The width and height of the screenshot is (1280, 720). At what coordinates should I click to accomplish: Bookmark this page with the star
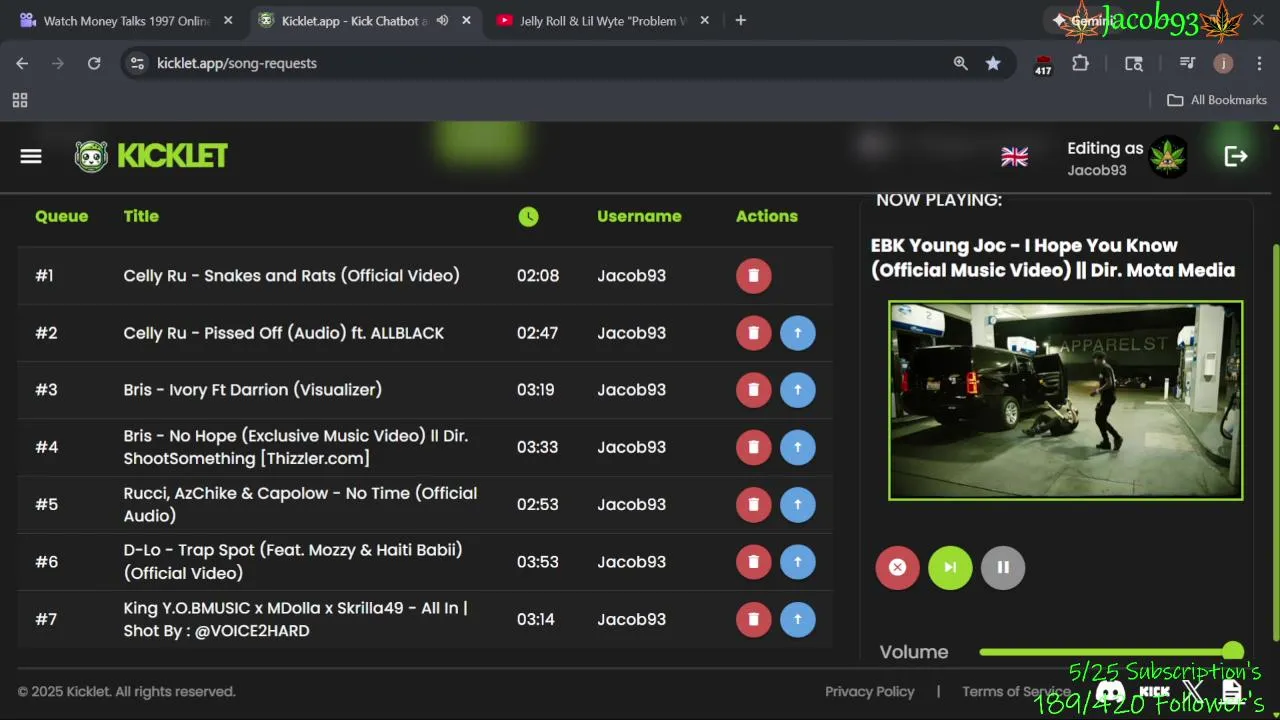993,63
